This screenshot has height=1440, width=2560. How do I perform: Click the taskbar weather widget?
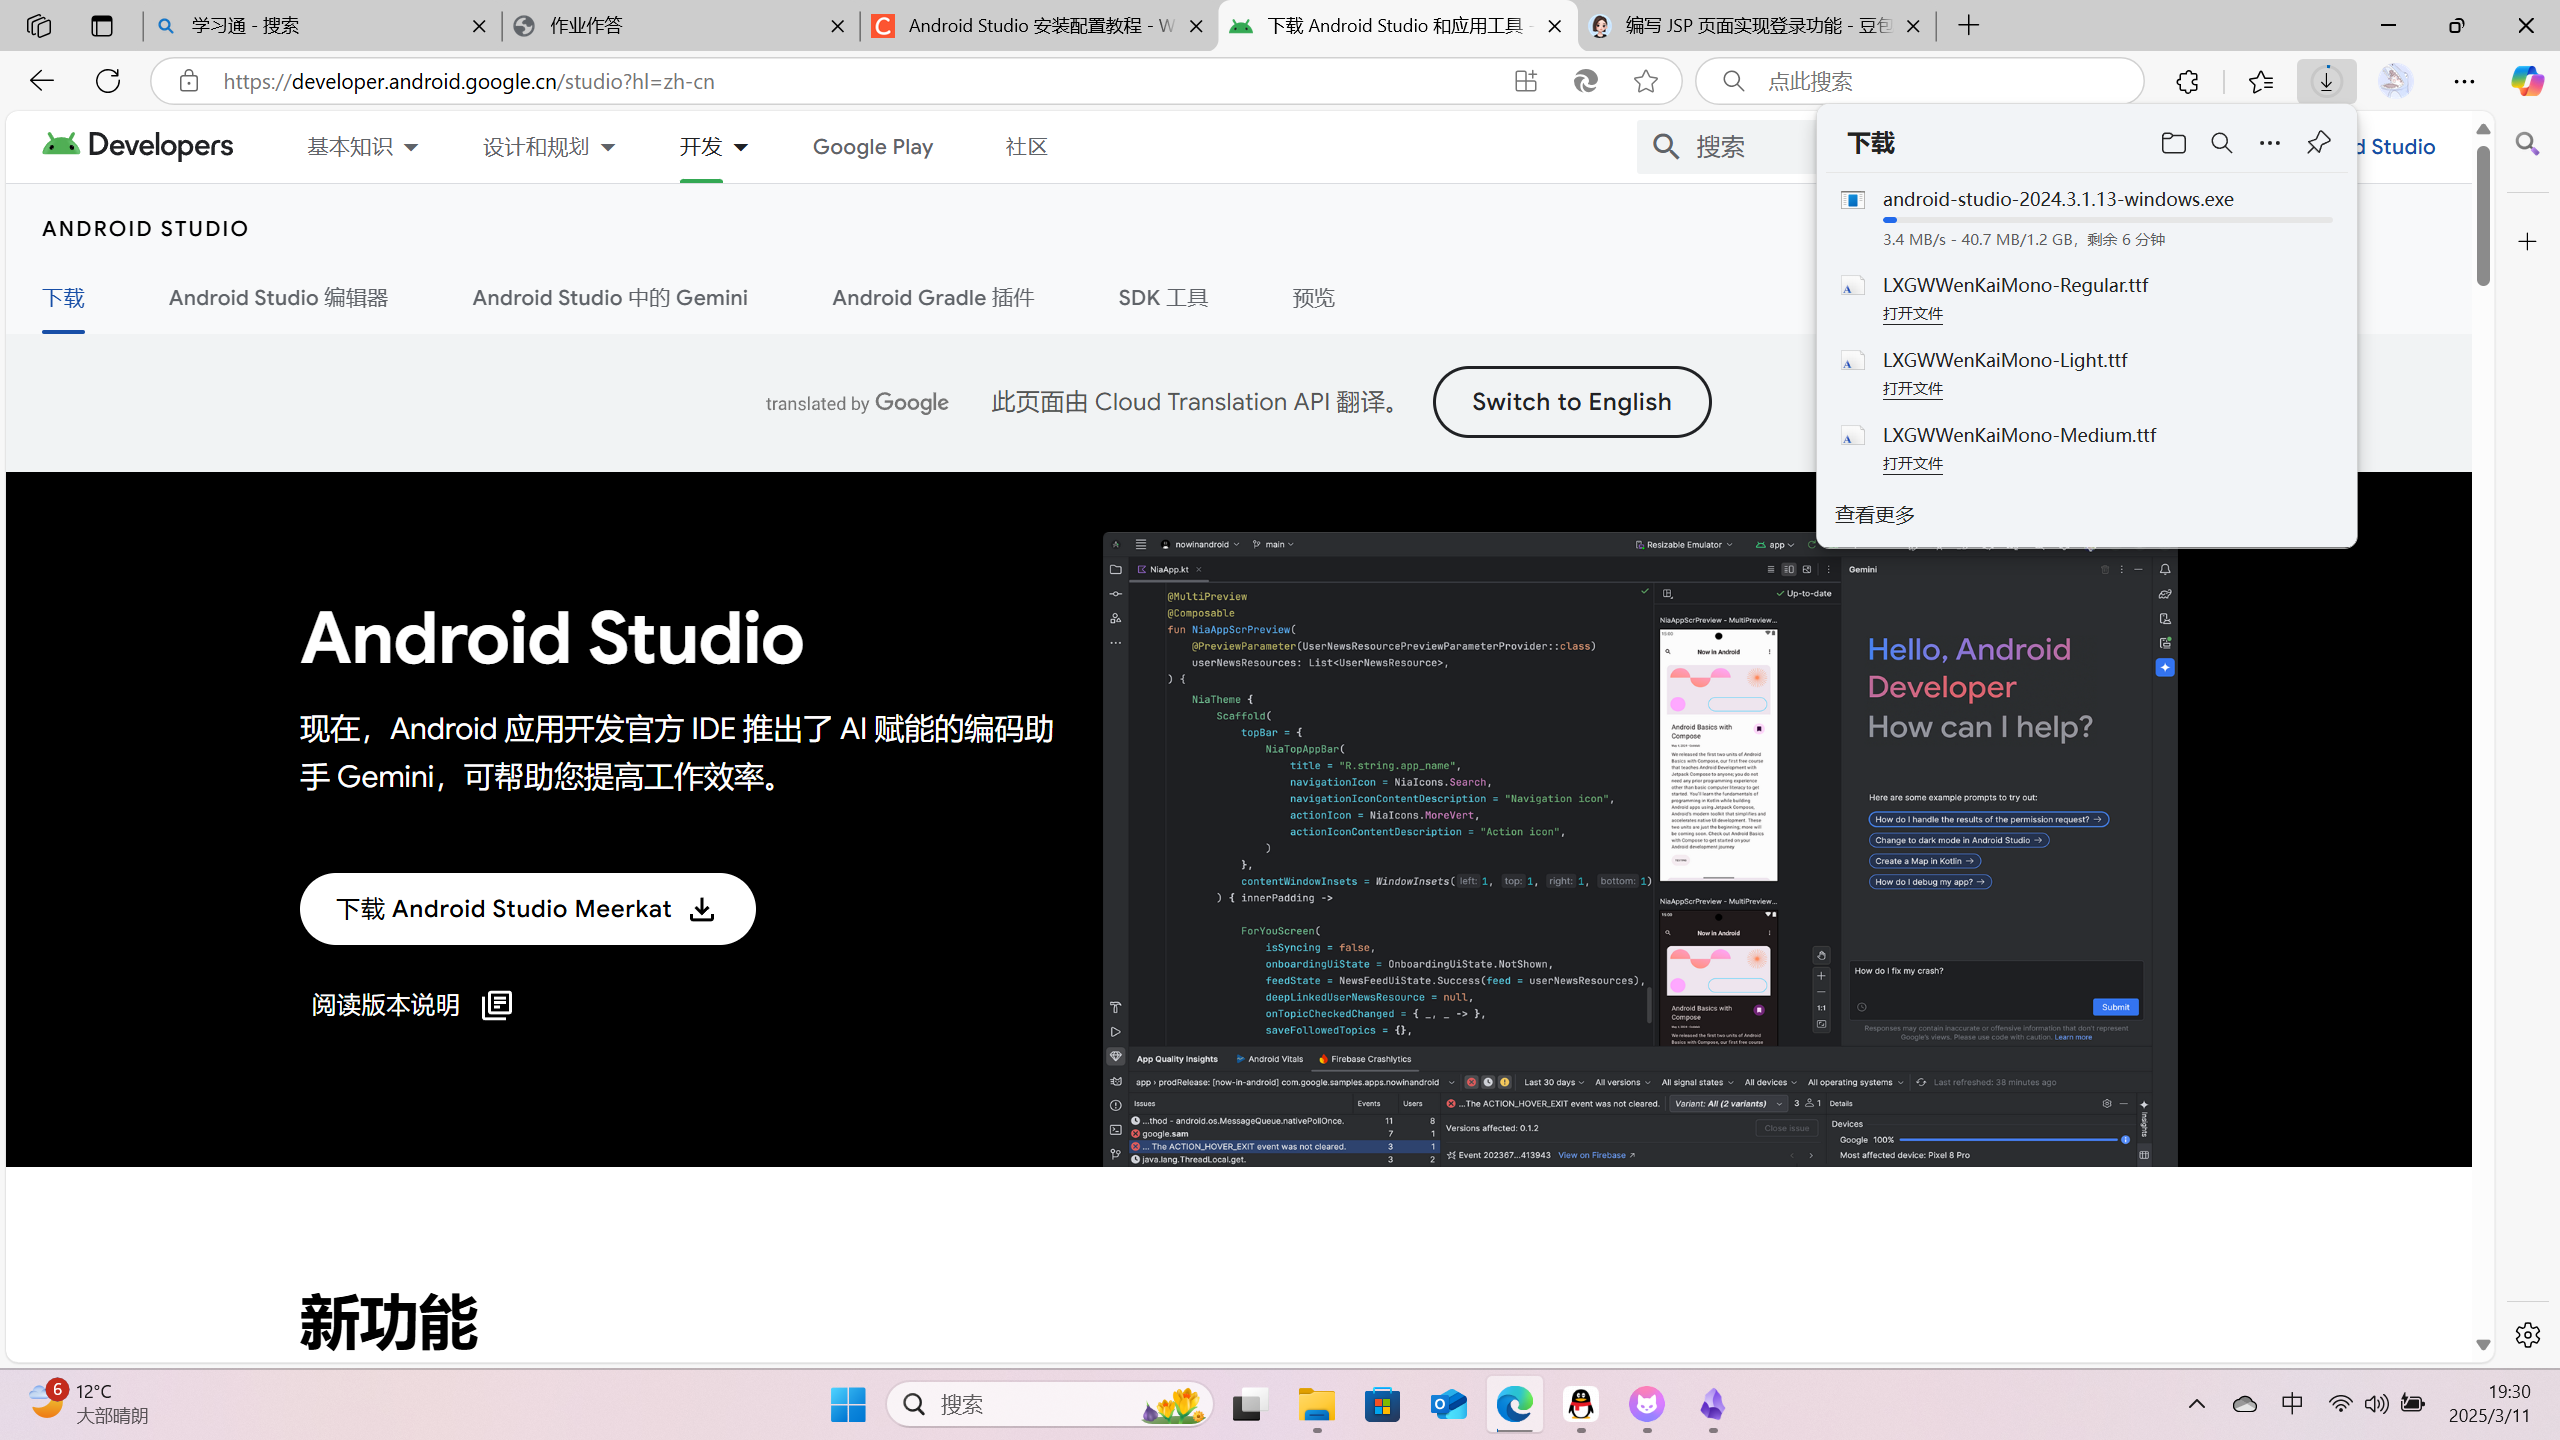pos(88,1404)
